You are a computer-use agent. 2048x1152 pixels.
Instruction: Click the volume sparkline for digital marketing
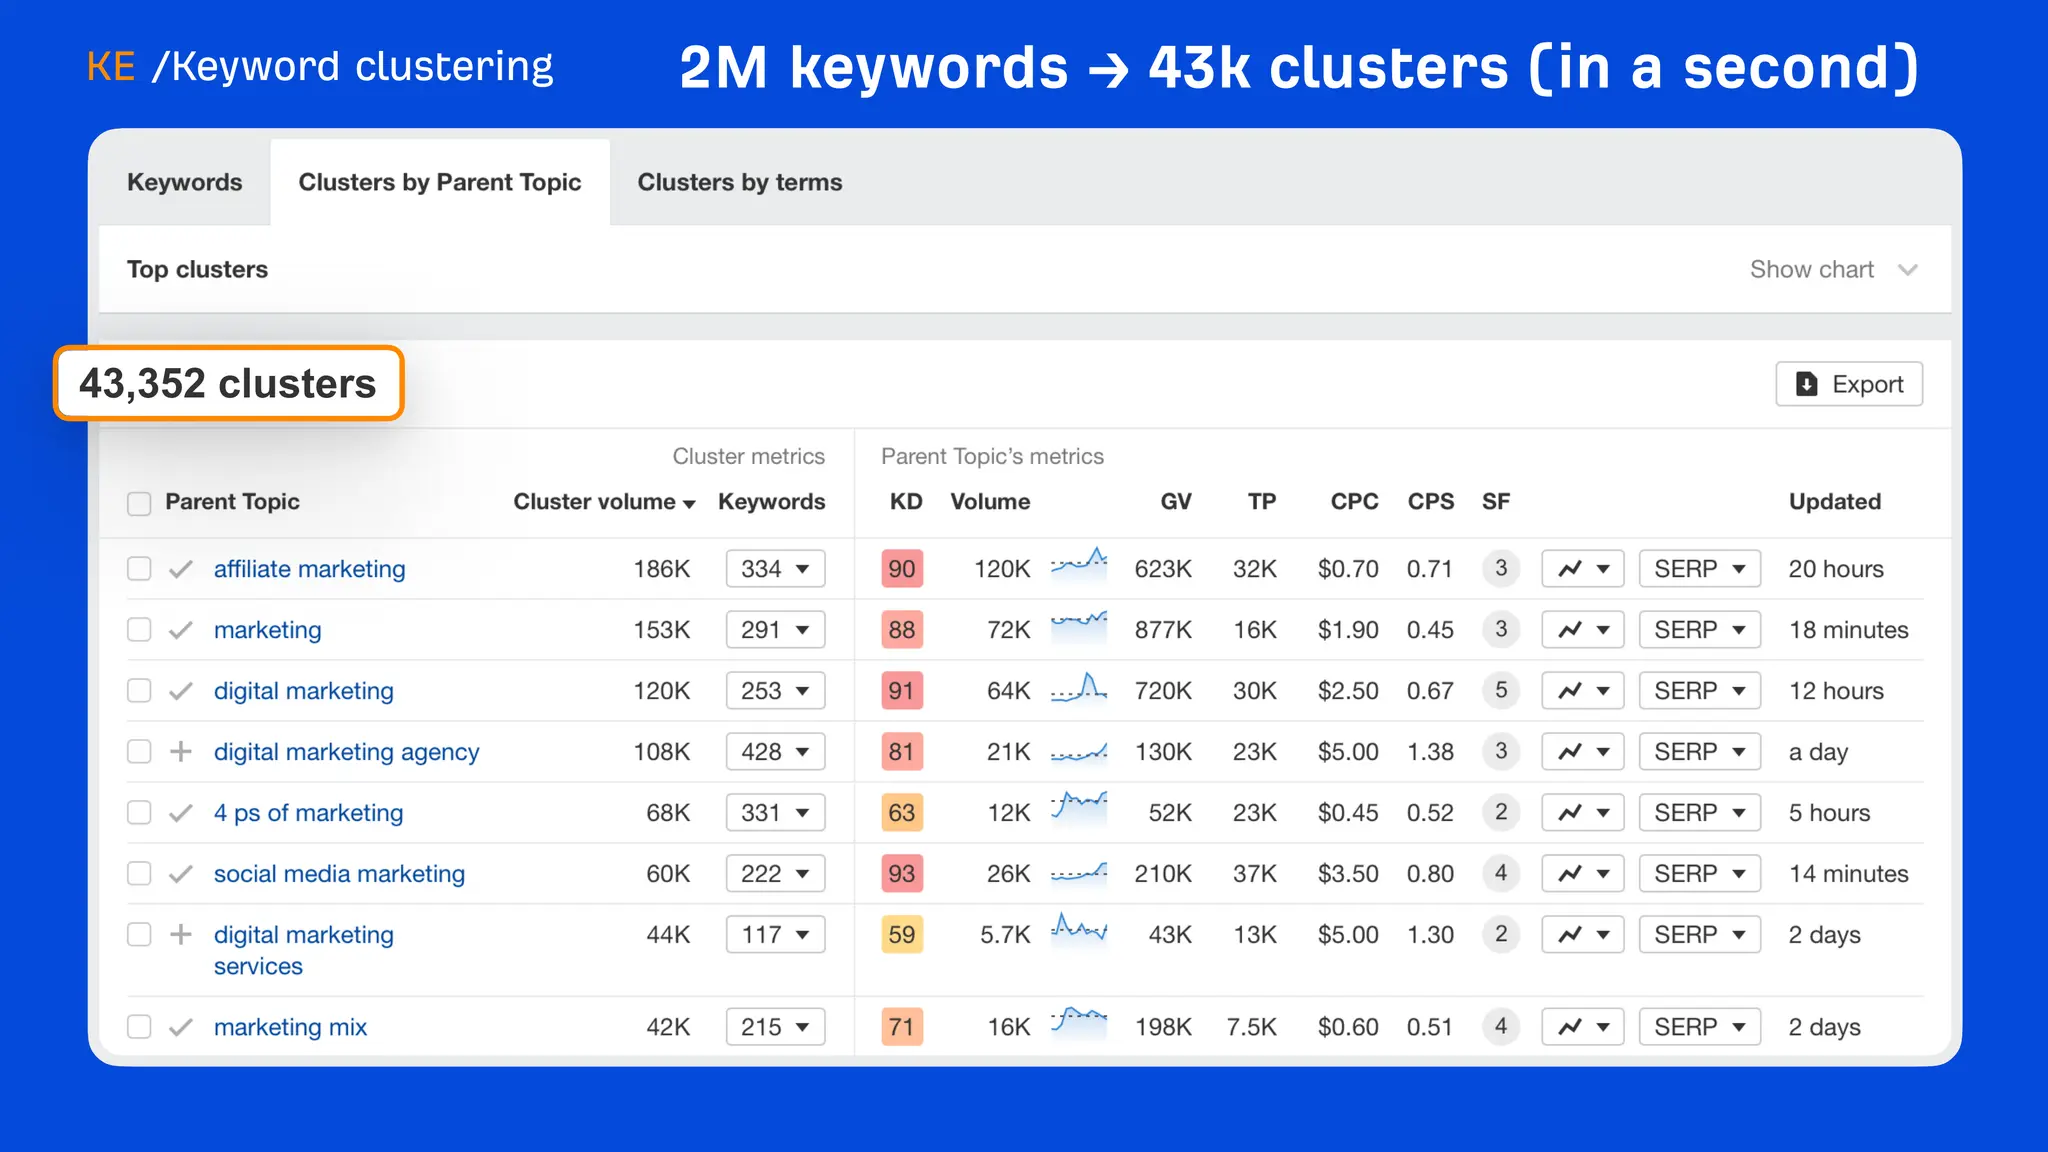click(x=1079, y=689)
